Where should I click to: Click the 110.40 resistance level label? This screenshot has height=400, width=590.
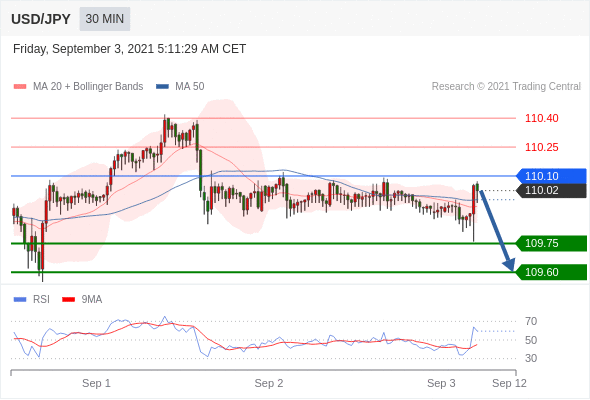(542, 118)
